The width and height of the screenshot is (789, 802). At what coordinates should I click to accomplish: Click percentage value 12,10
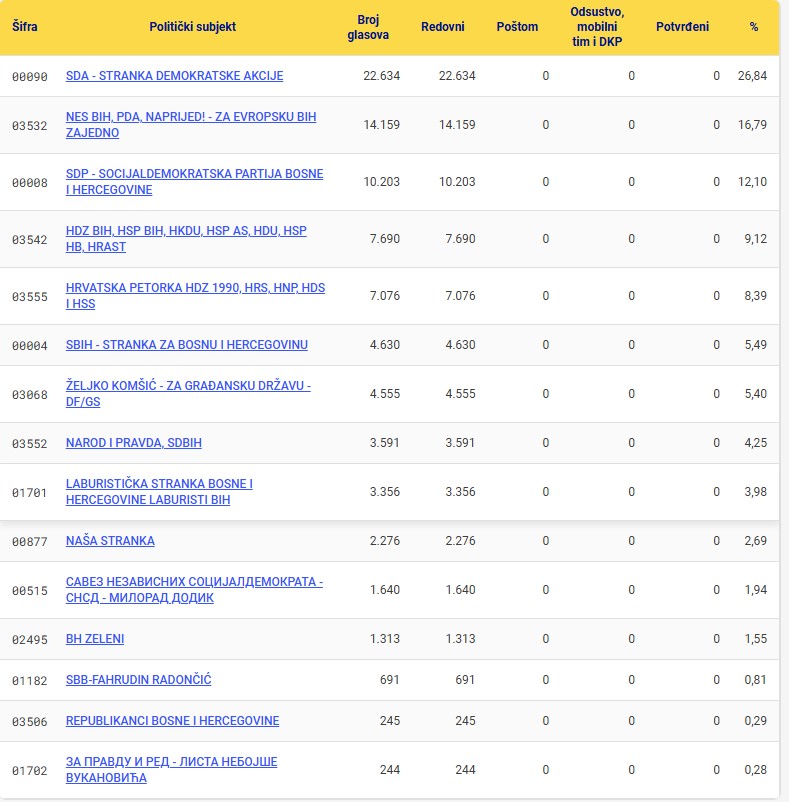tap(752, 182)
